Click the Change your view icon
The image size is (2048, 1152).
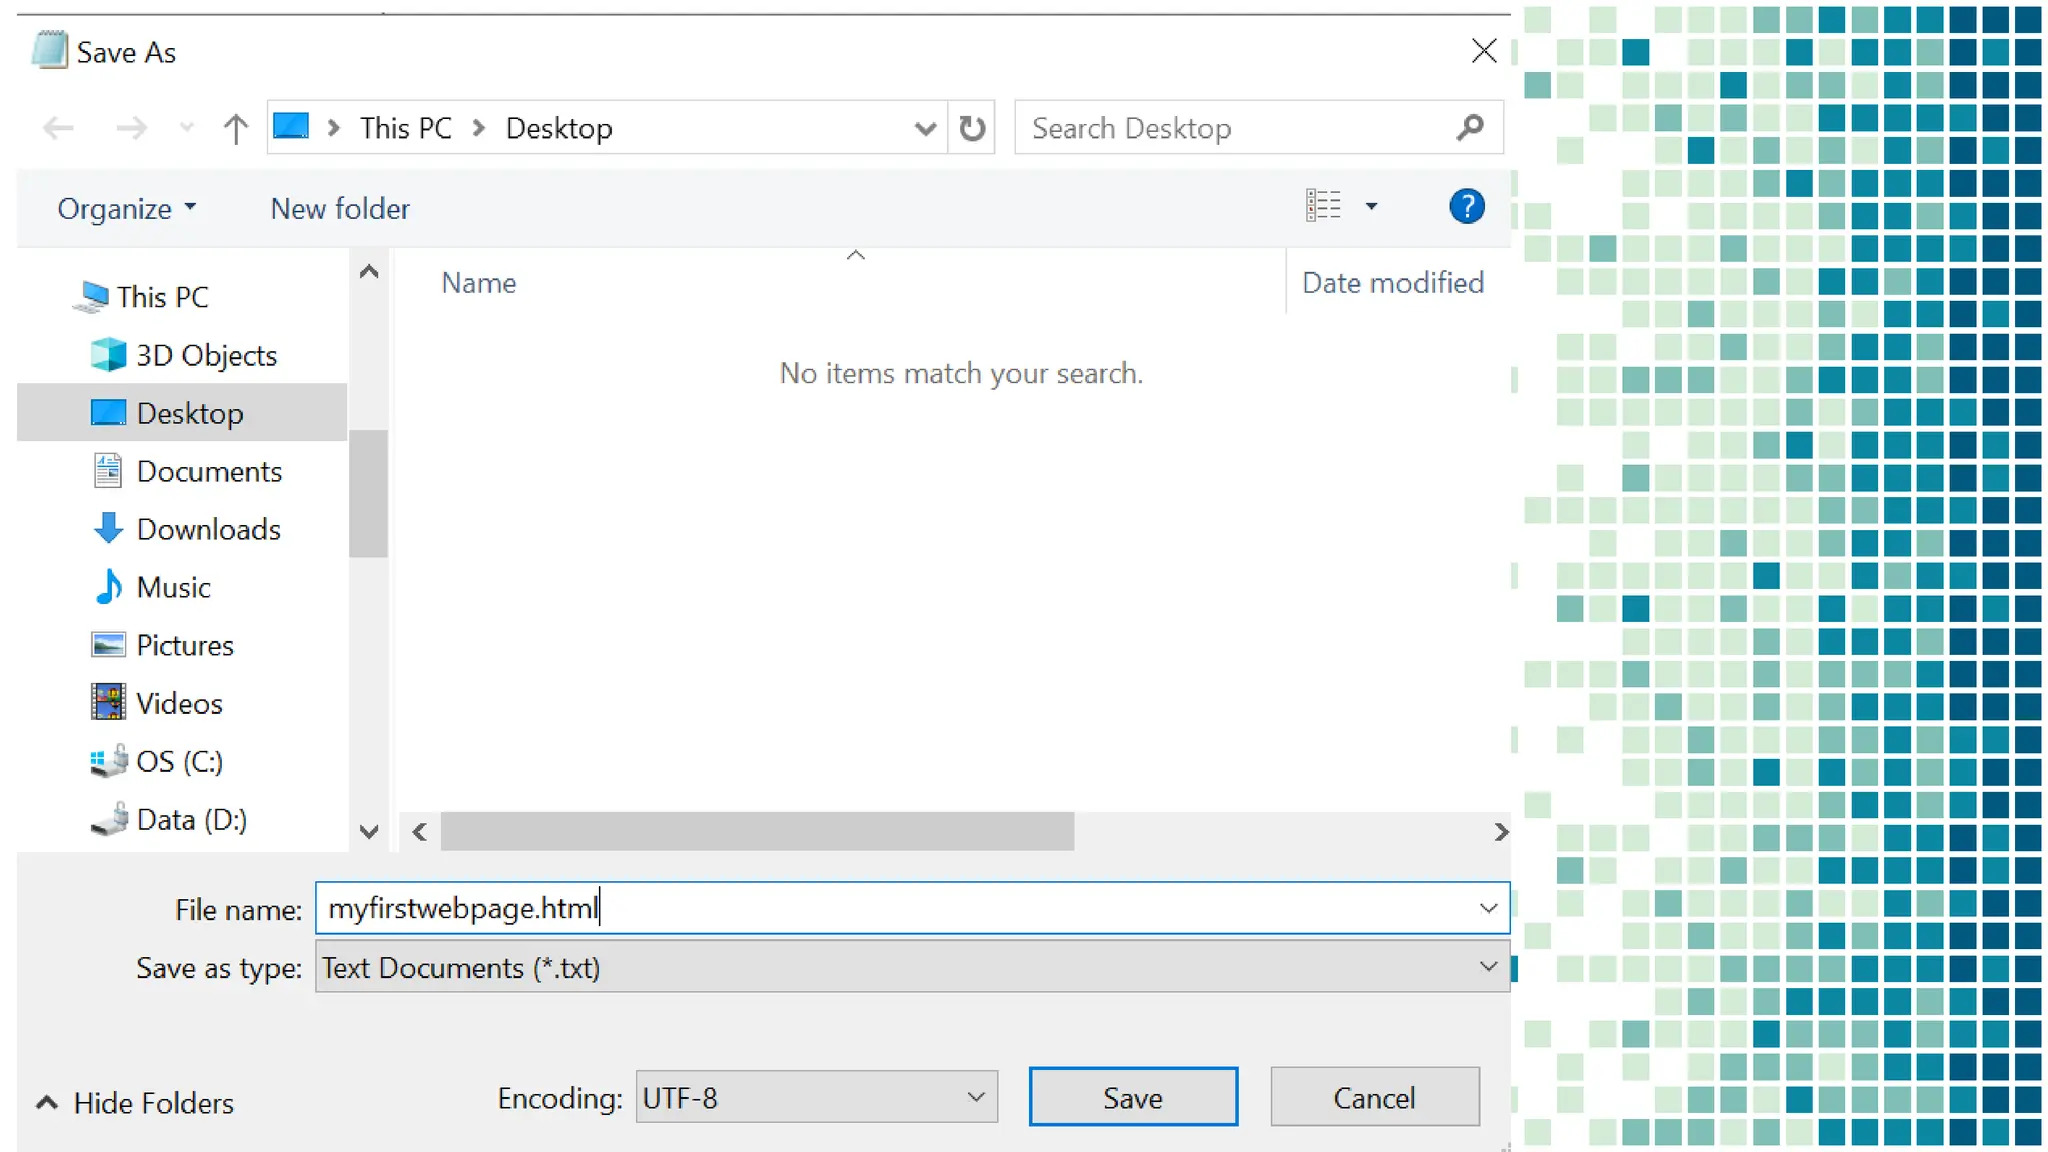[x=1323, y=206]
